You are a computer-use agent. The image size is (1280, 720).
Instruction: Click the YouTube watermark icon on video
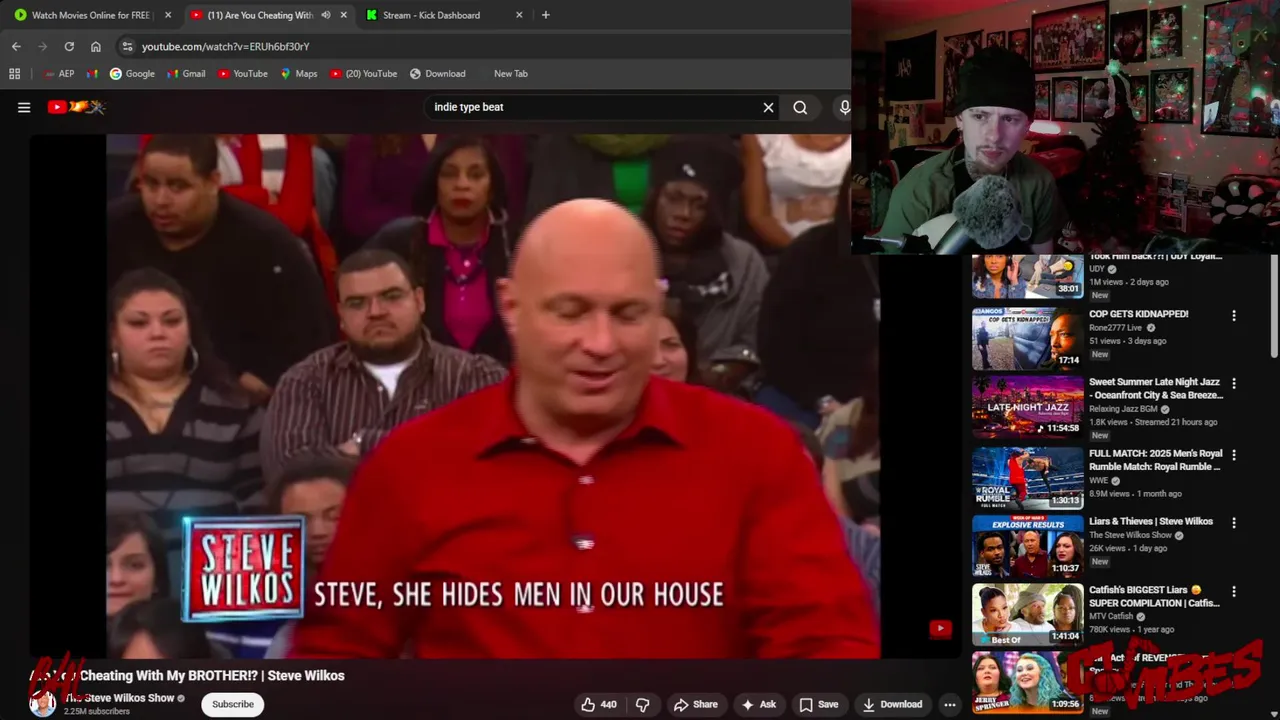tap(940, 628)
